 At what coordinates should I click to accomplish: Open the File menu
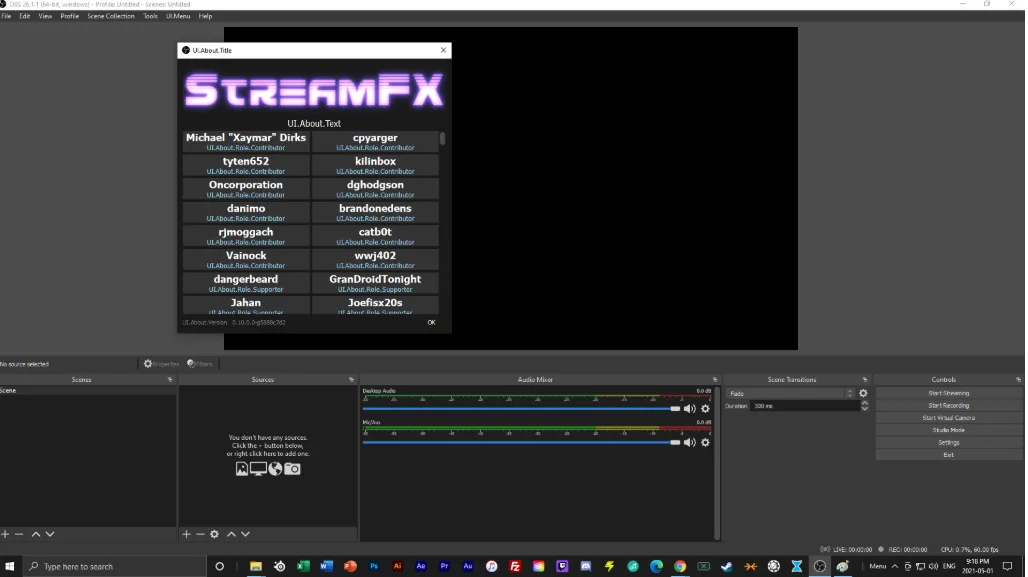(x=6, y=16)
